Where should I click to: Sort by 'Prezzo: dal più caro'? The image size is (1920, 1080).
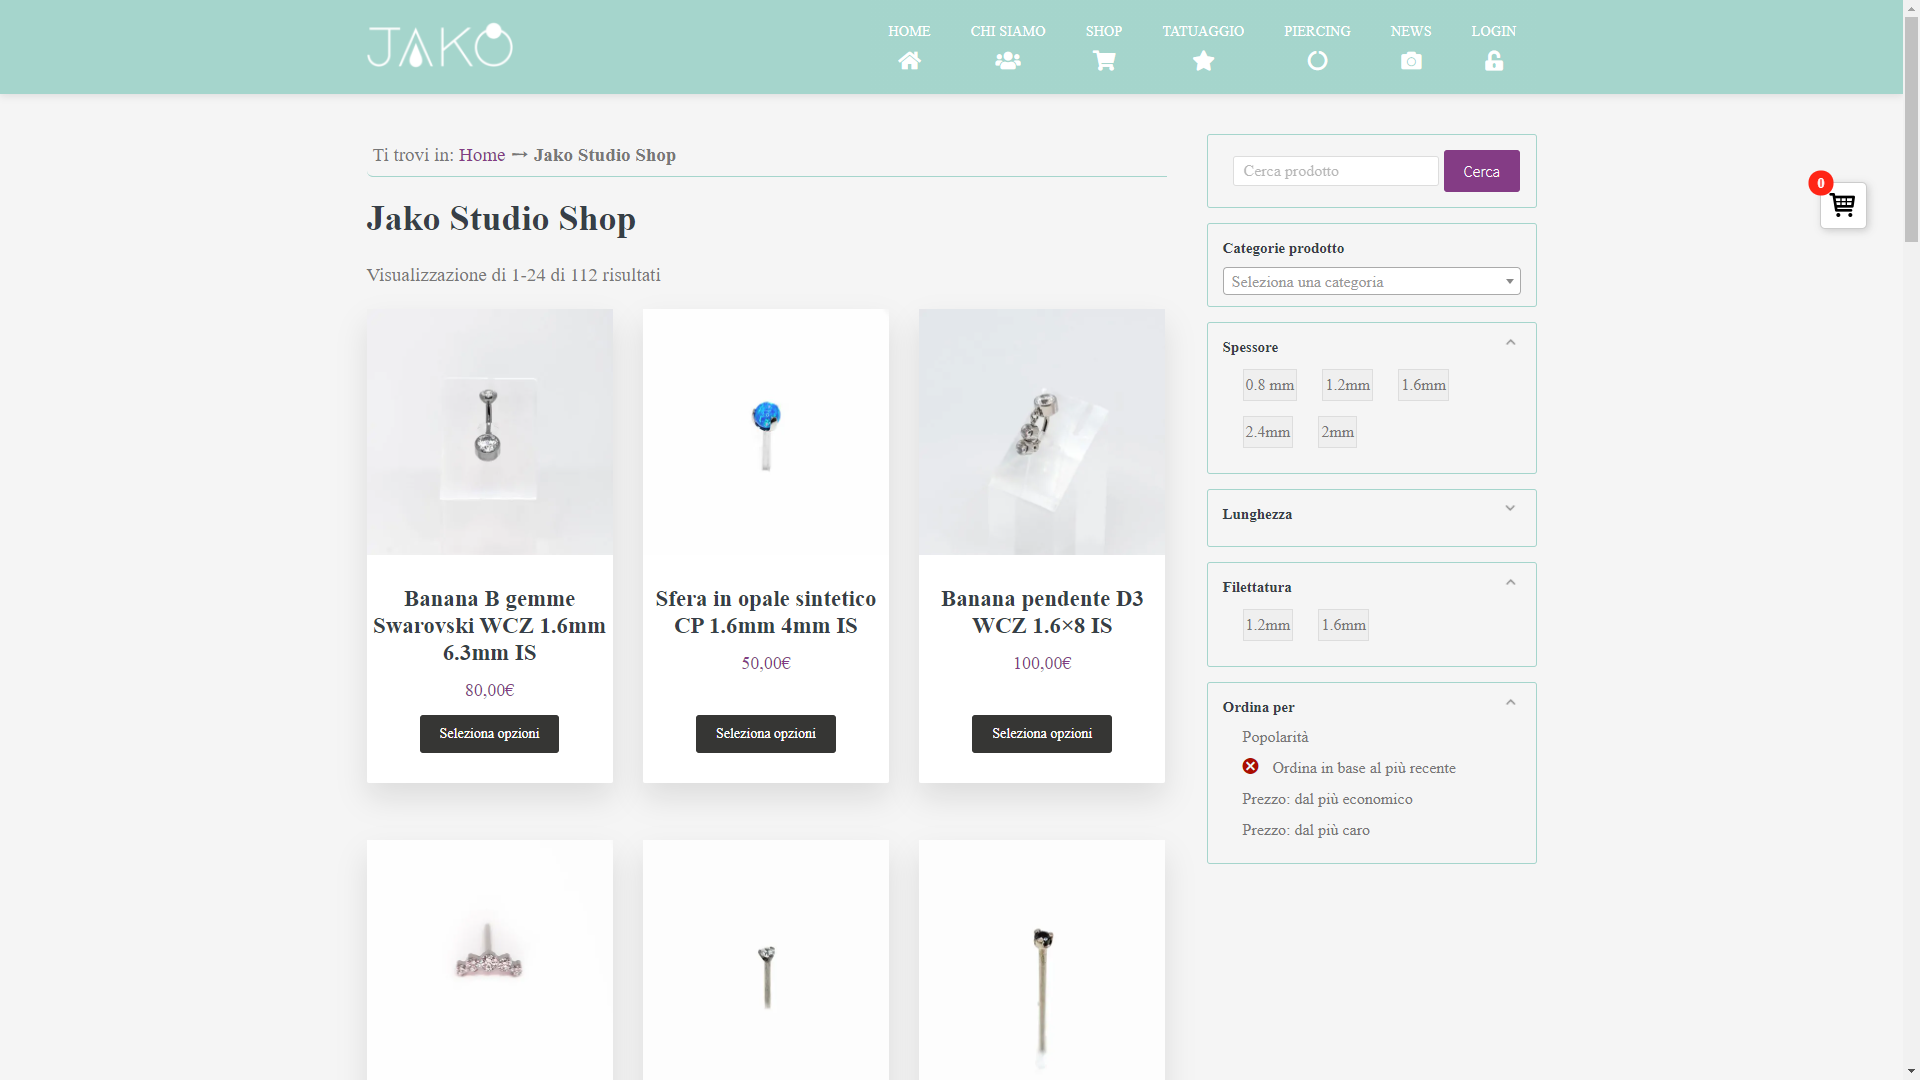[x=1306, y=830]
